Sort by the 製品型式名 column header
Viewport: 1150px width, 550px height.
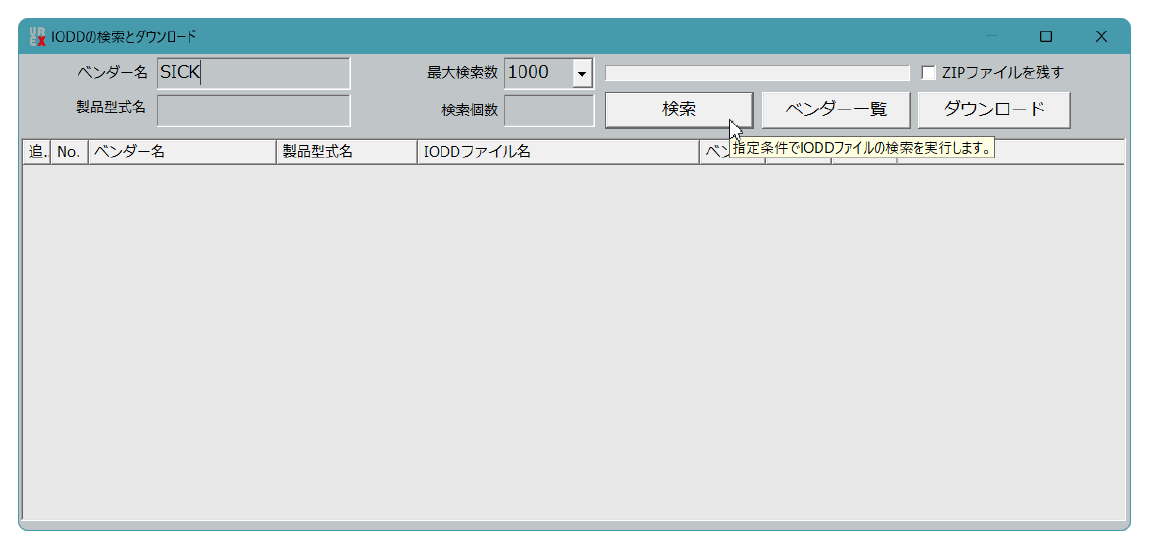346,152
